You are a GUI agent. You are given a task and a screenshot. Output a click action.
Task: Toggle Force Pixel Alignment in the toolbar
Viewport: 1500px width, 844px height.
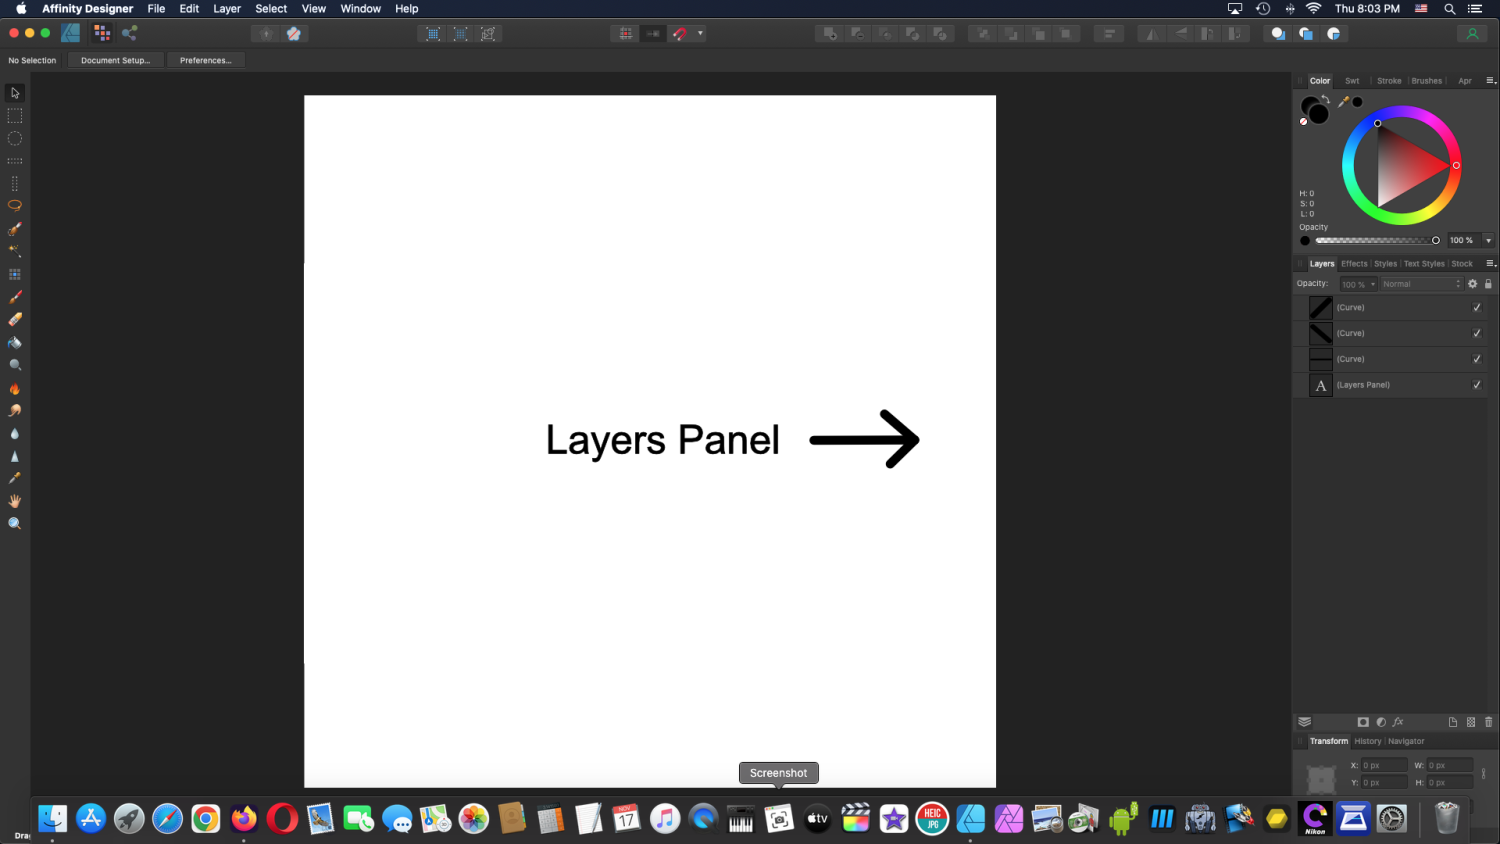[626, 34]
